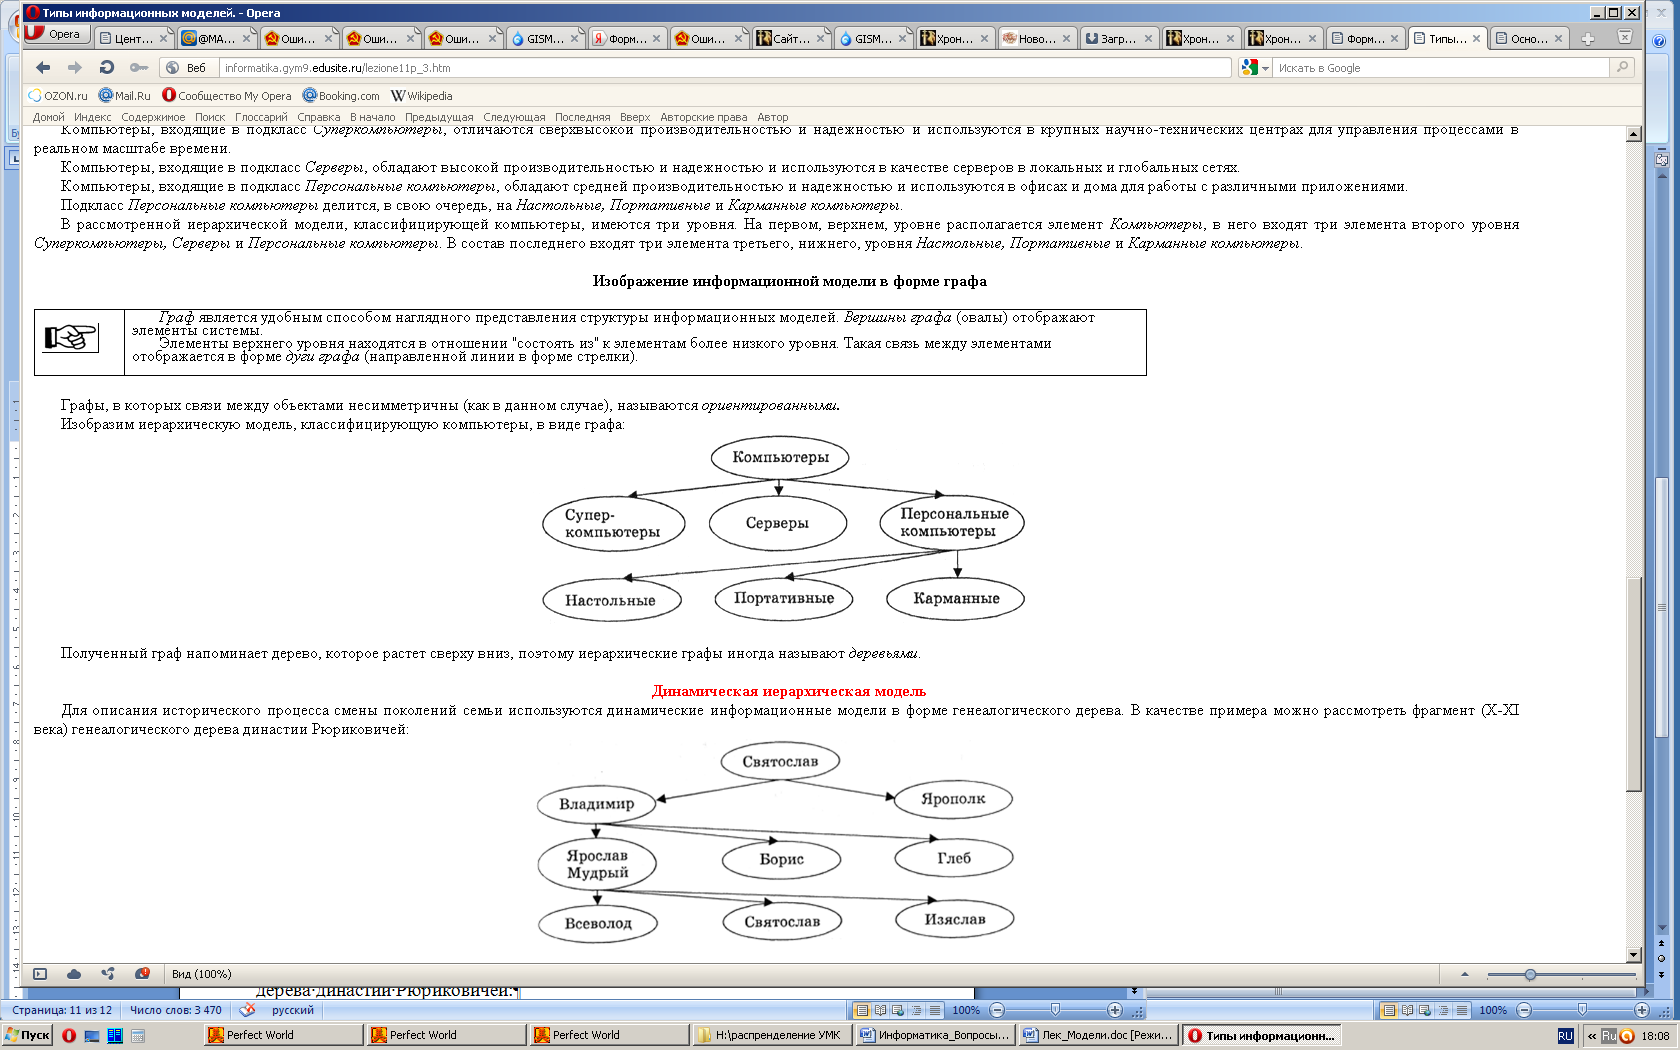Image resolution: width=1680 pixels, height=1050 pixels.
Task: Open the Сообщество My Opera bookmark
Action: (x=227, y=96)
